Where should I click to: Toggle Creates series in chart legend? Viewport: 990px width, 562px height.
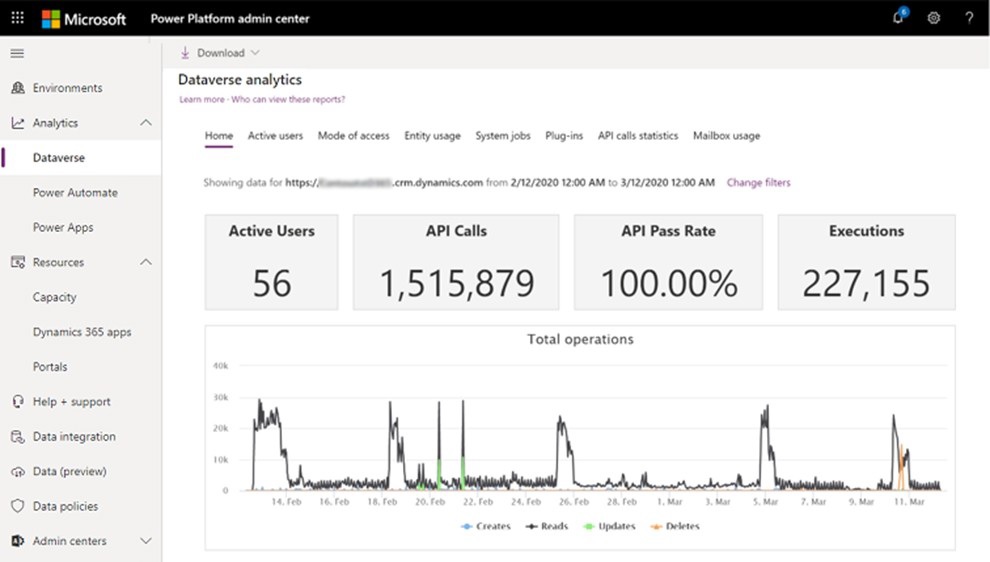486,526
